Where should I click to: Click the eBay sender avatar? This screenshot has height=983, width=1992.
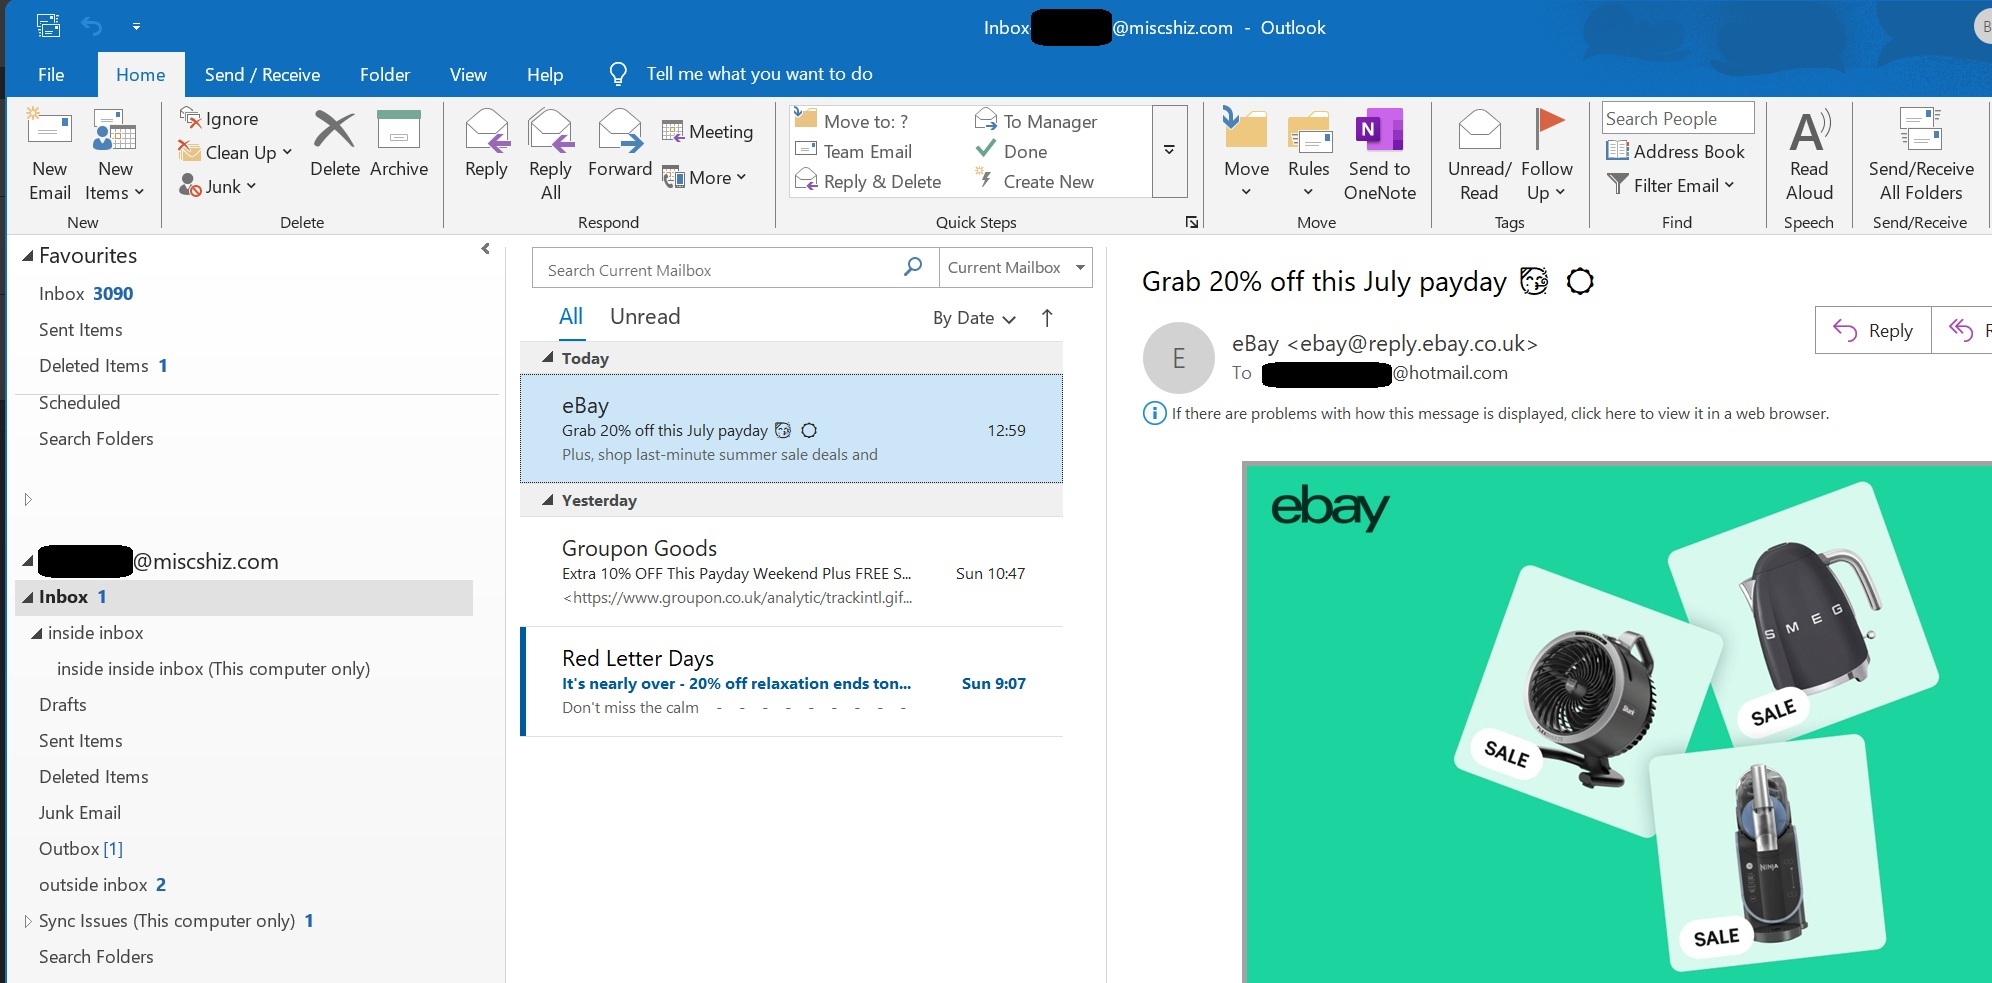(1178, 358)
